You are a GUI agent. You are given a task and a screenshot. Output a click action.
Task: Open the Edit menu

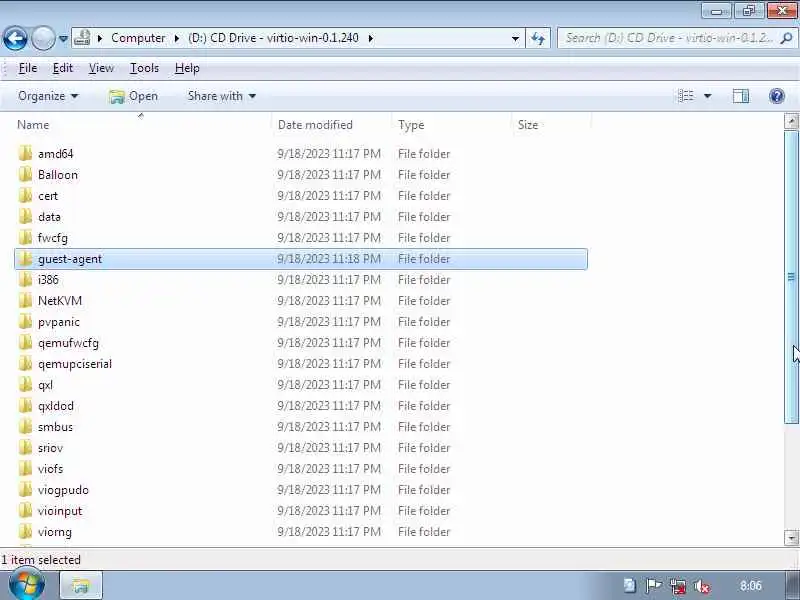point(63,68)
